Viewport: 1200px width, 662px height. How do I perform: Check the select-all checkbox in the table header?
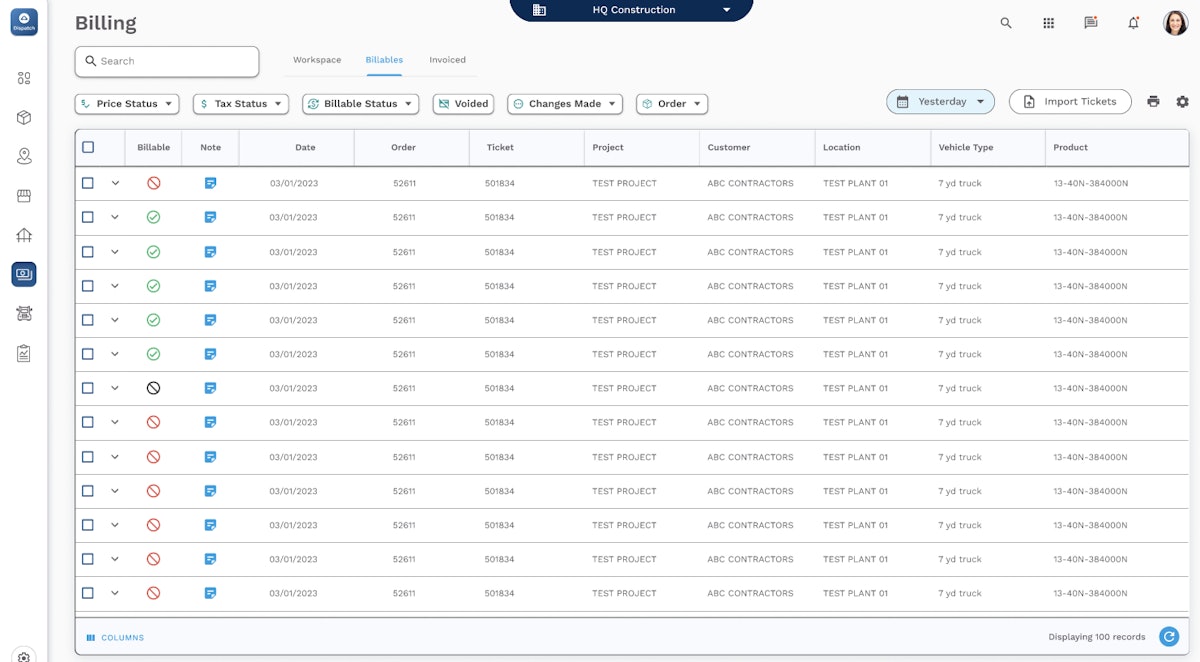point(87,147)
